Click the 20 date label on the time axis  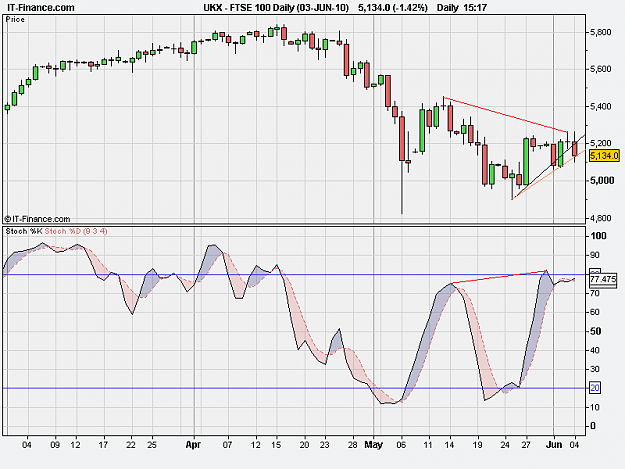[x=304, y=445]
